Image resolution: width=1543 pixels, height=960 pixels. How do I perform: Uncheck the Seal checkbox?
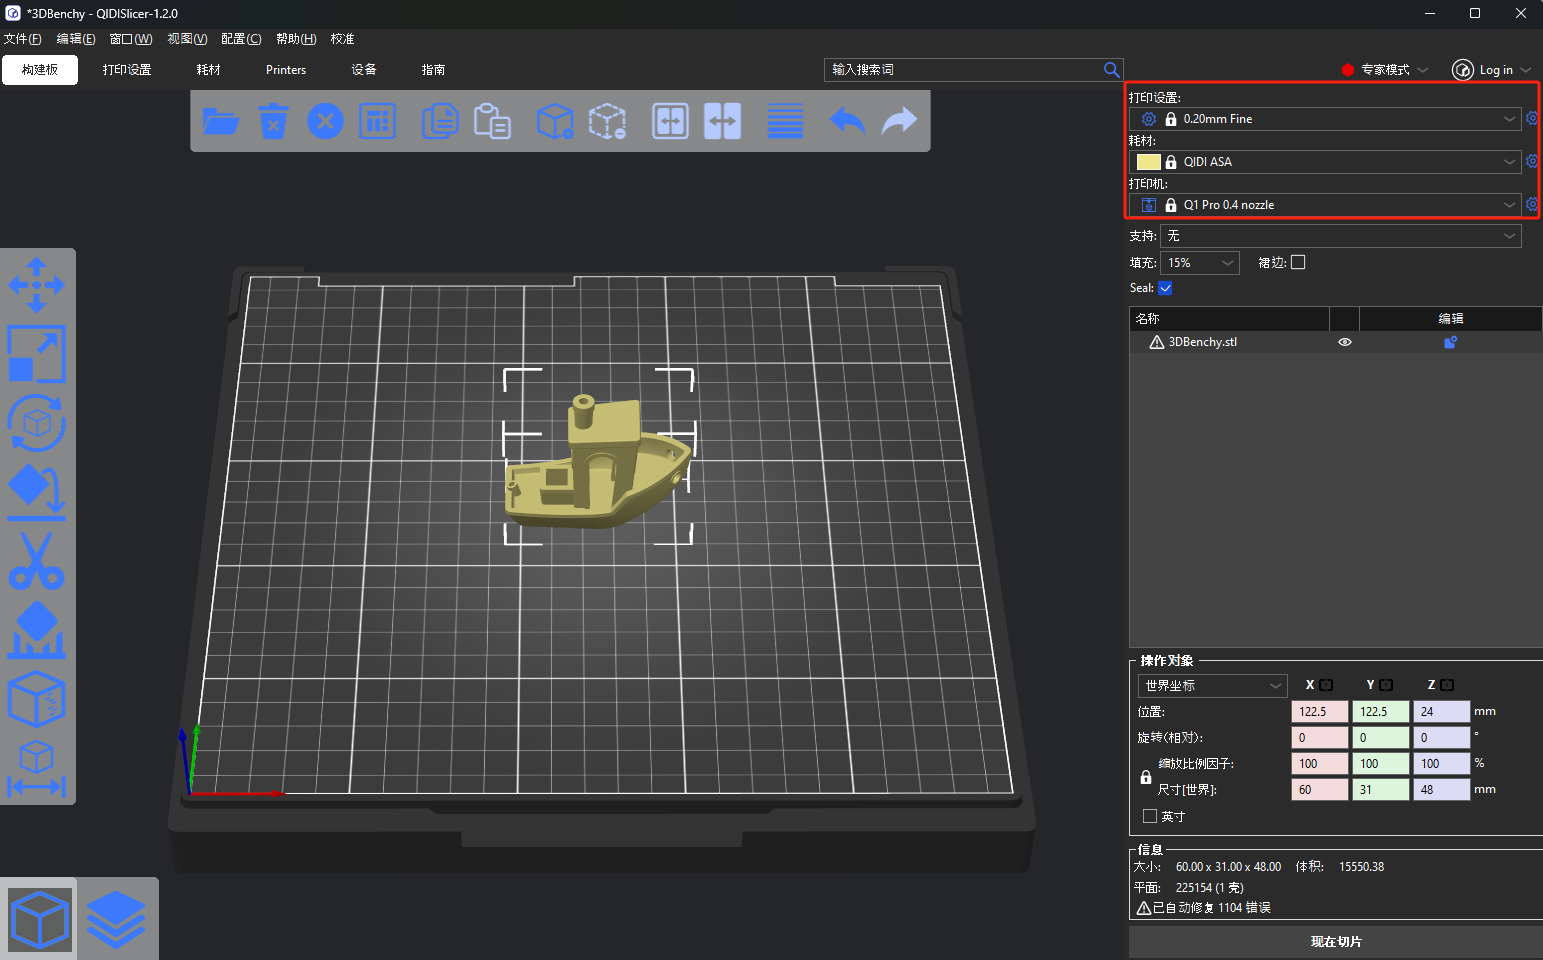click(x=1165, y=288)
